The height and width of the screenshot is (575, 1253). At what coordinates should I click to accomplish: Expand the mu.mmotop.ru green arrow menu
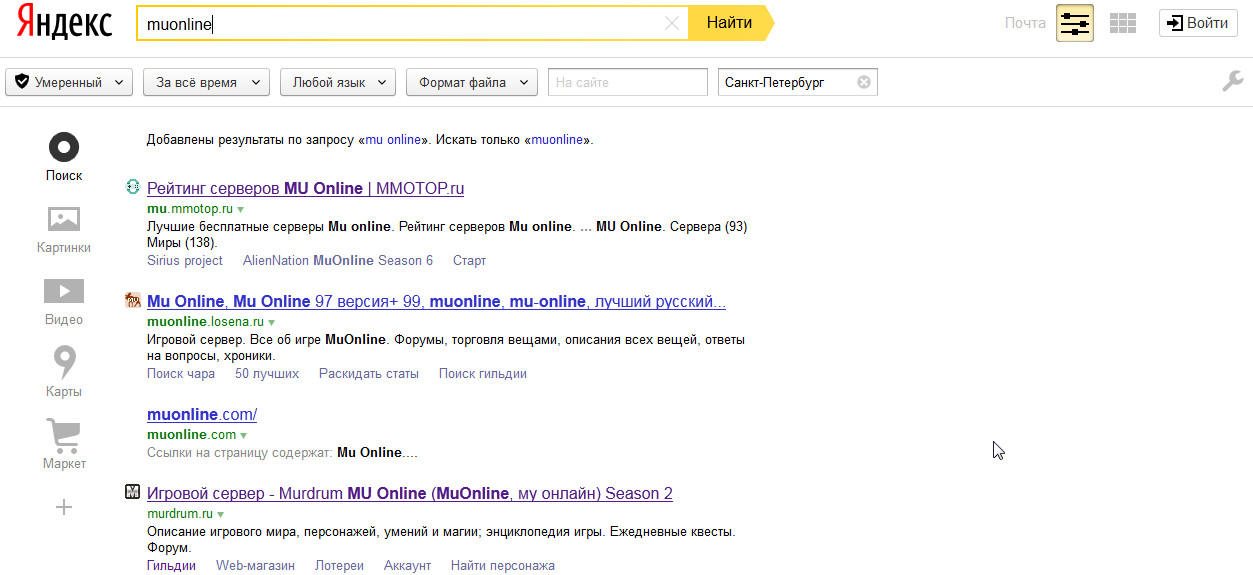[240, 210]
